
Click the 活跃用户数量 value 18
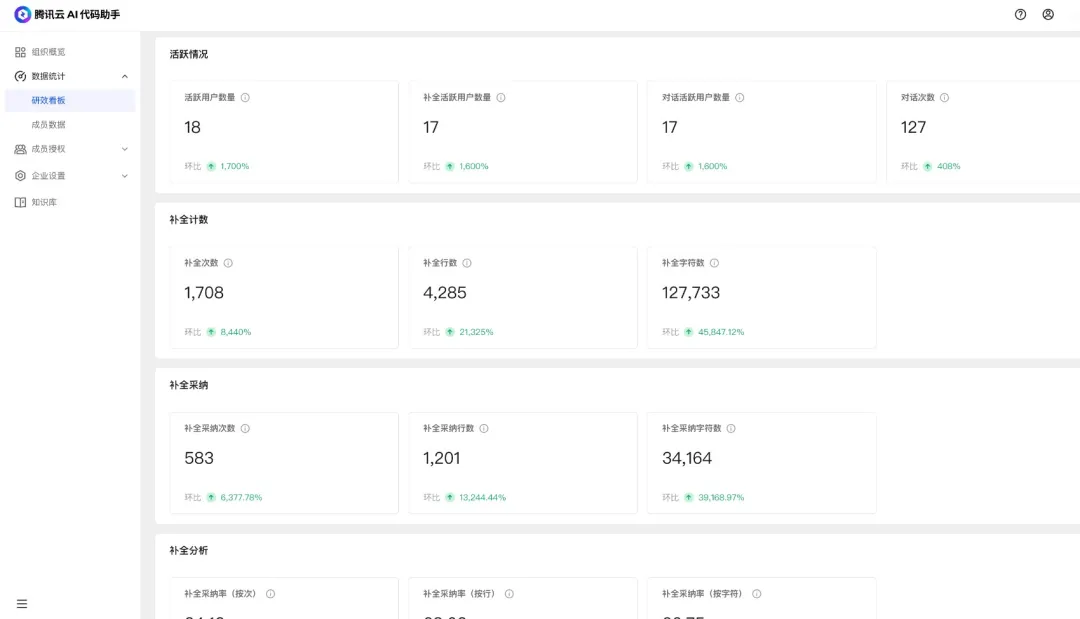click(192, 127)
